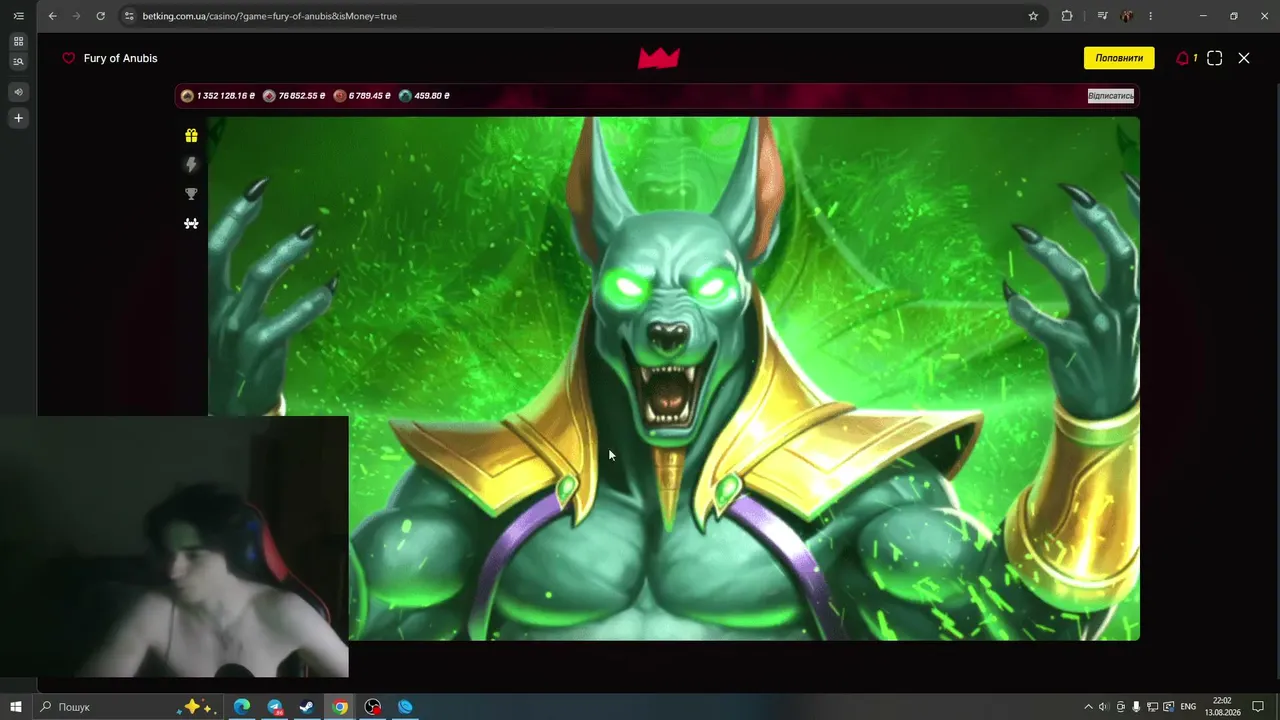Show hidden system tray icons
This screenshot has height=720, width=1280.
(x=1089, y=707)
